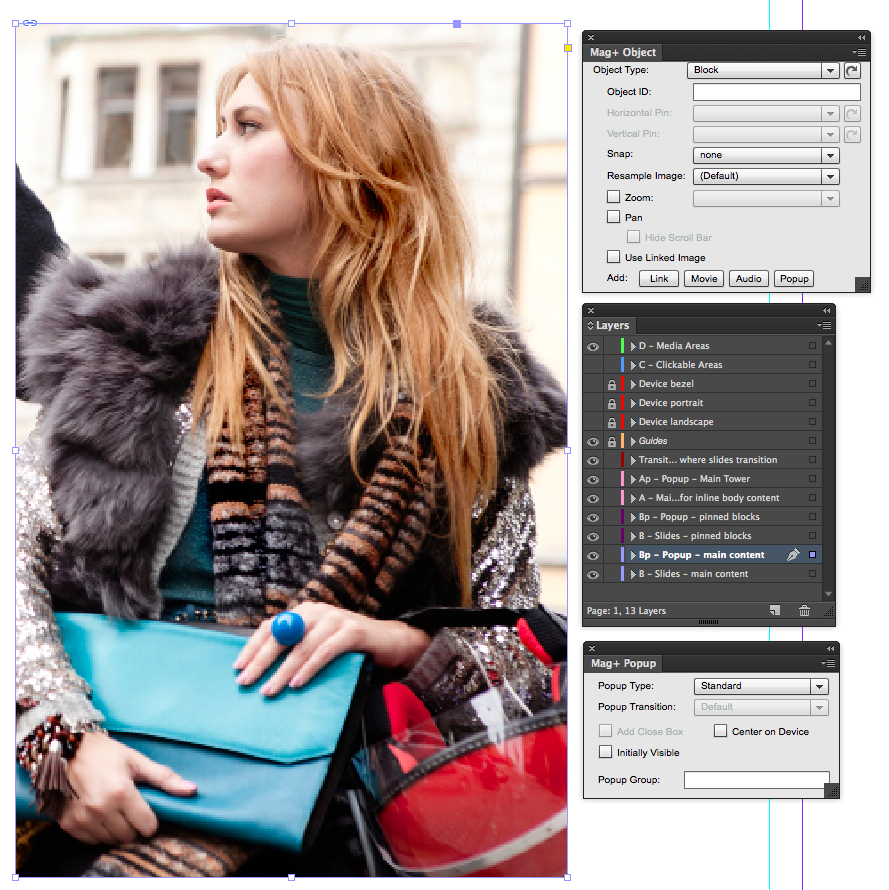Hide the Bp – Popup – main content layer
This screenshot has height=890, width=889.
[593, 556]
